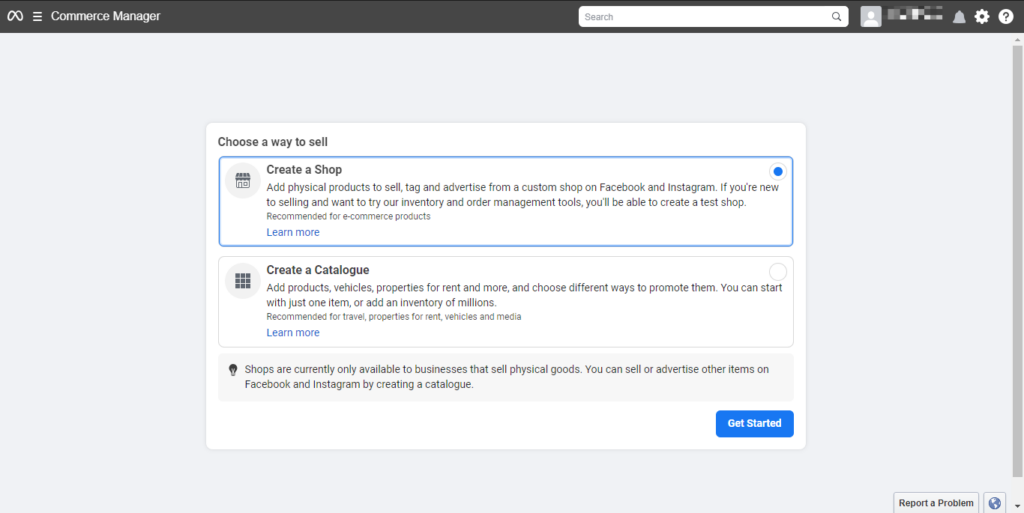Click the Get Started button

click(x=754, y=424)
